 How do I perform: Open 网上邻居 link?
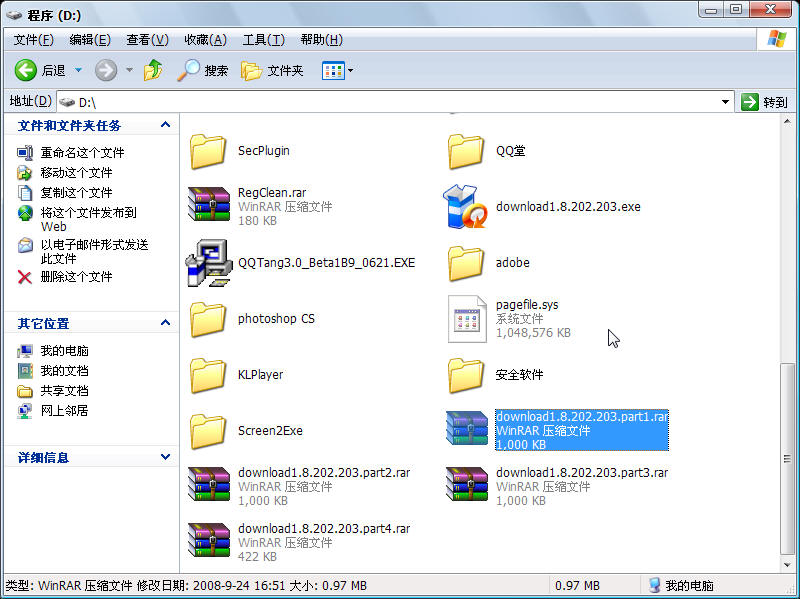pos(64,411)
